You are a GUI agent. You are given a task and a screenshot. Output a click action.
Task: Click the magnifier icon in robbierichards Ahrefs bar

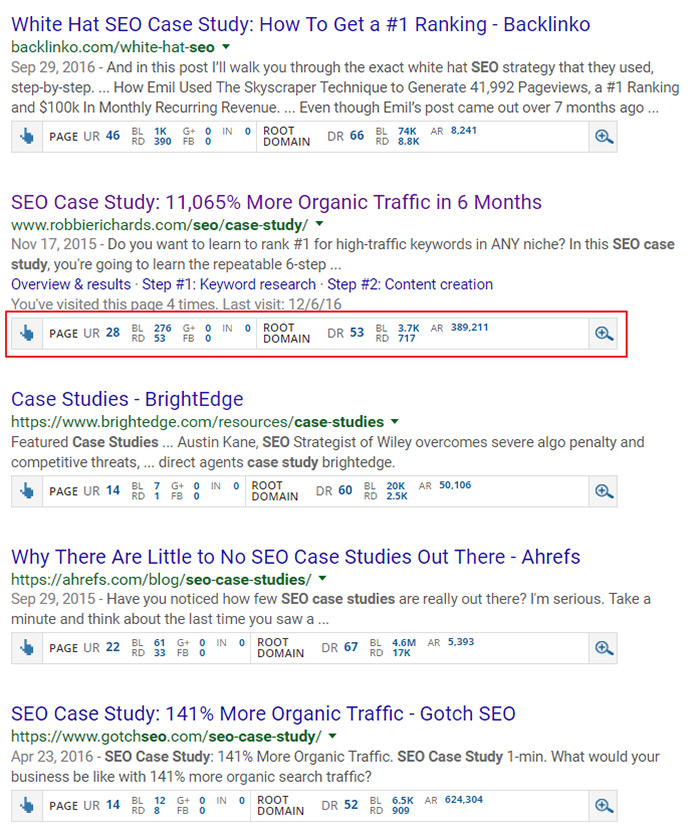(603, 333)
